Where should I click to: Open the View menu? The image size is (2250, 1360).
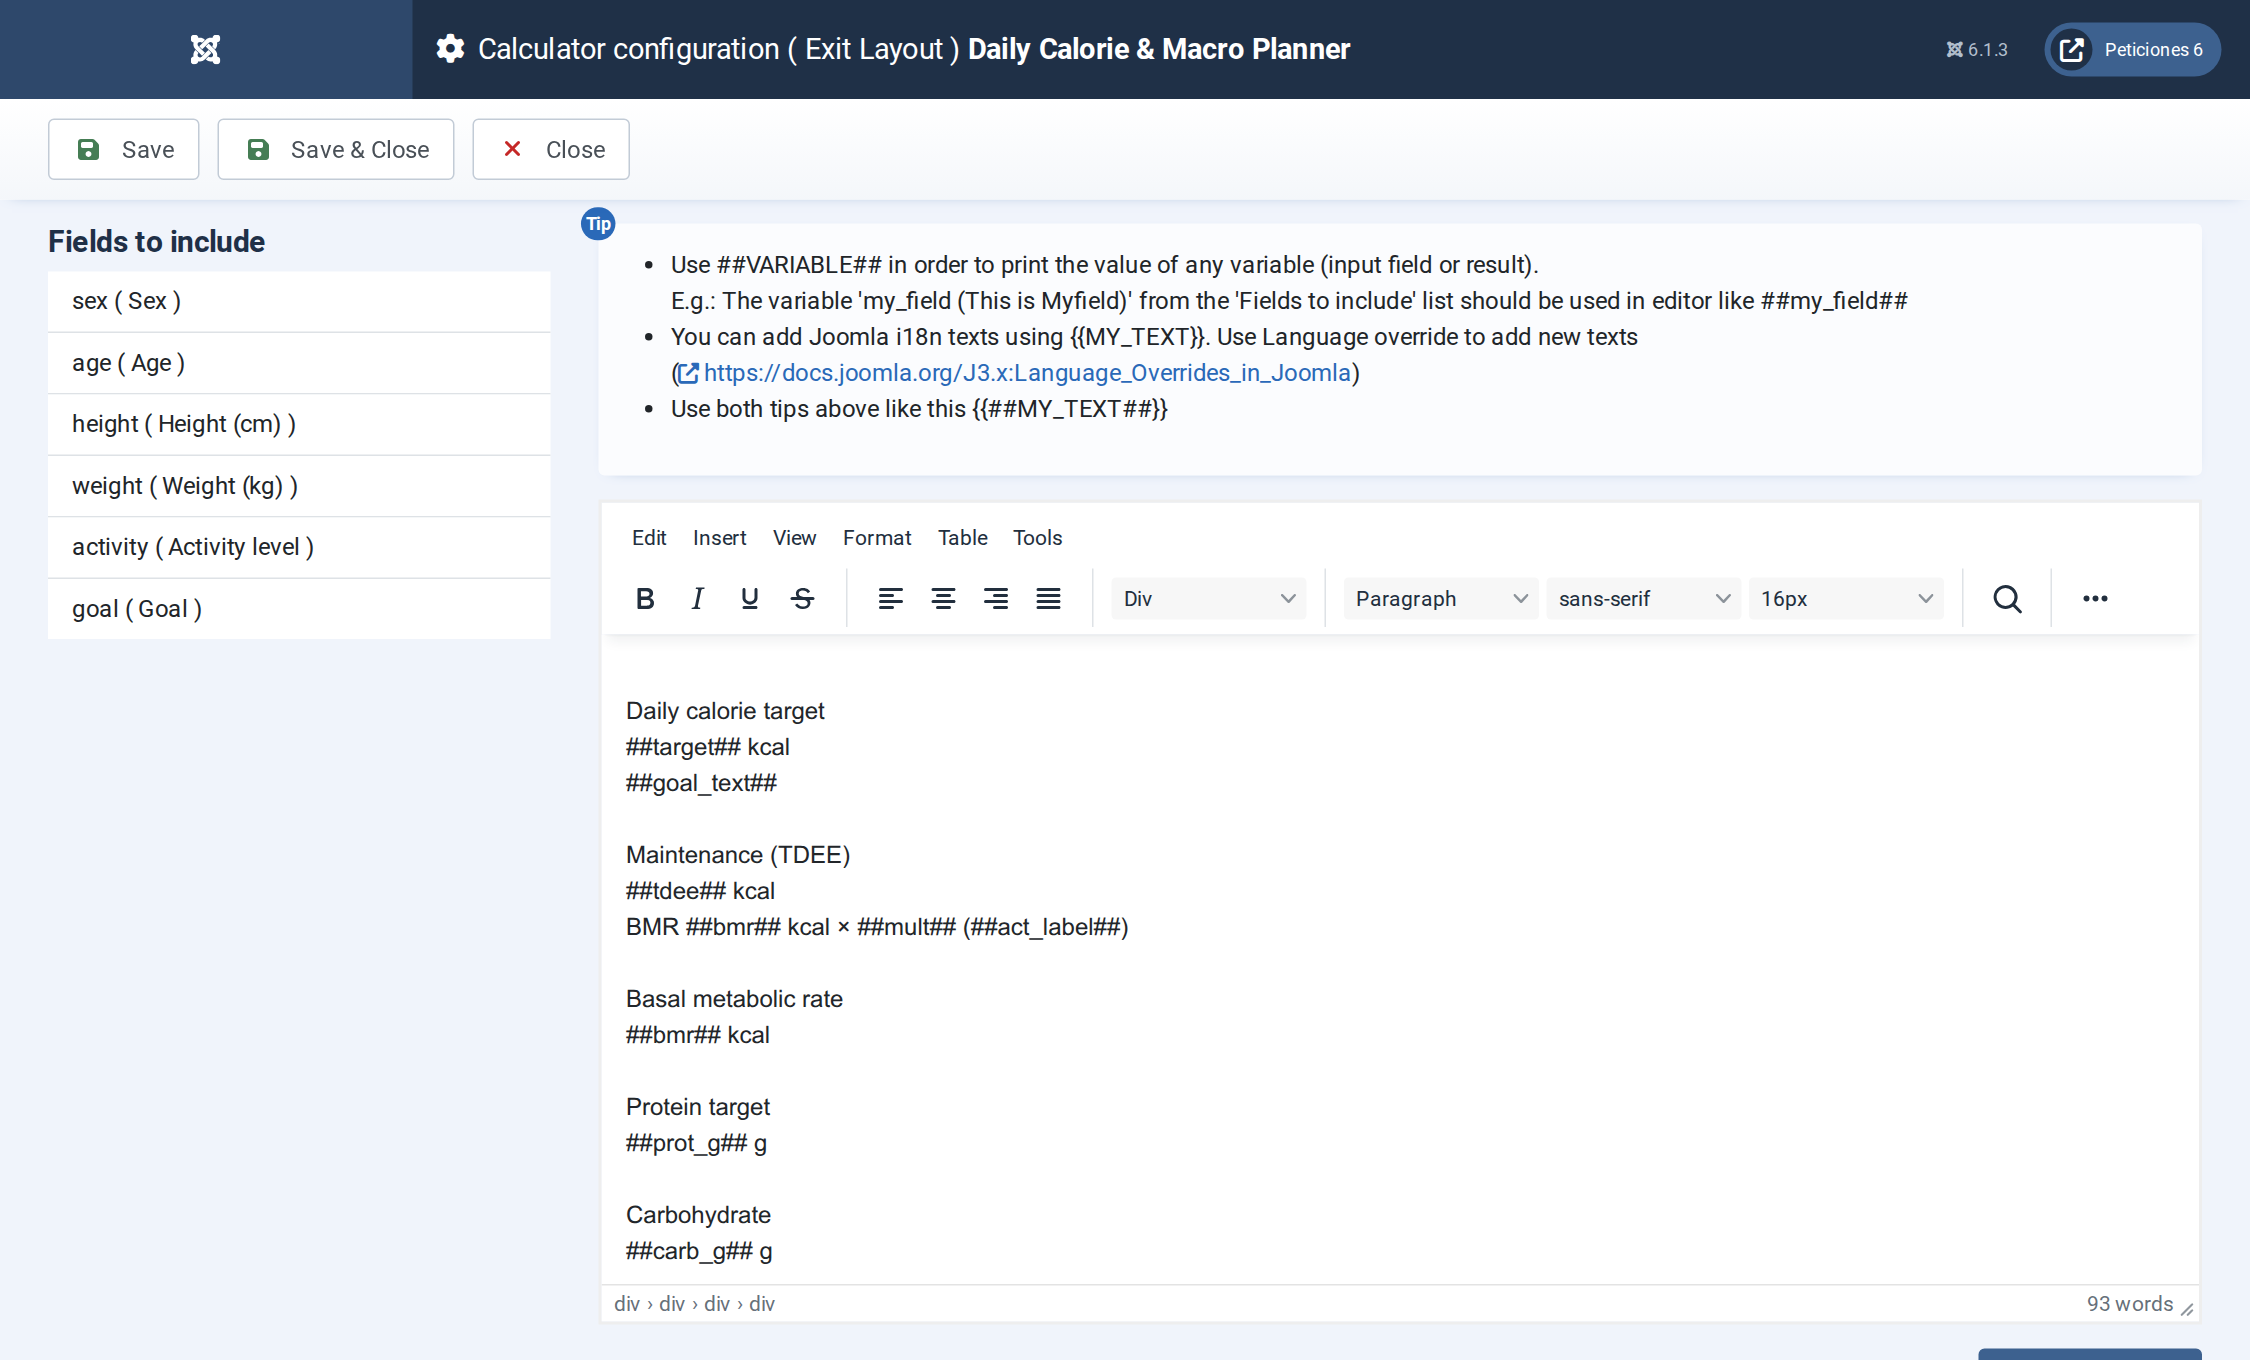pos(794,537)
